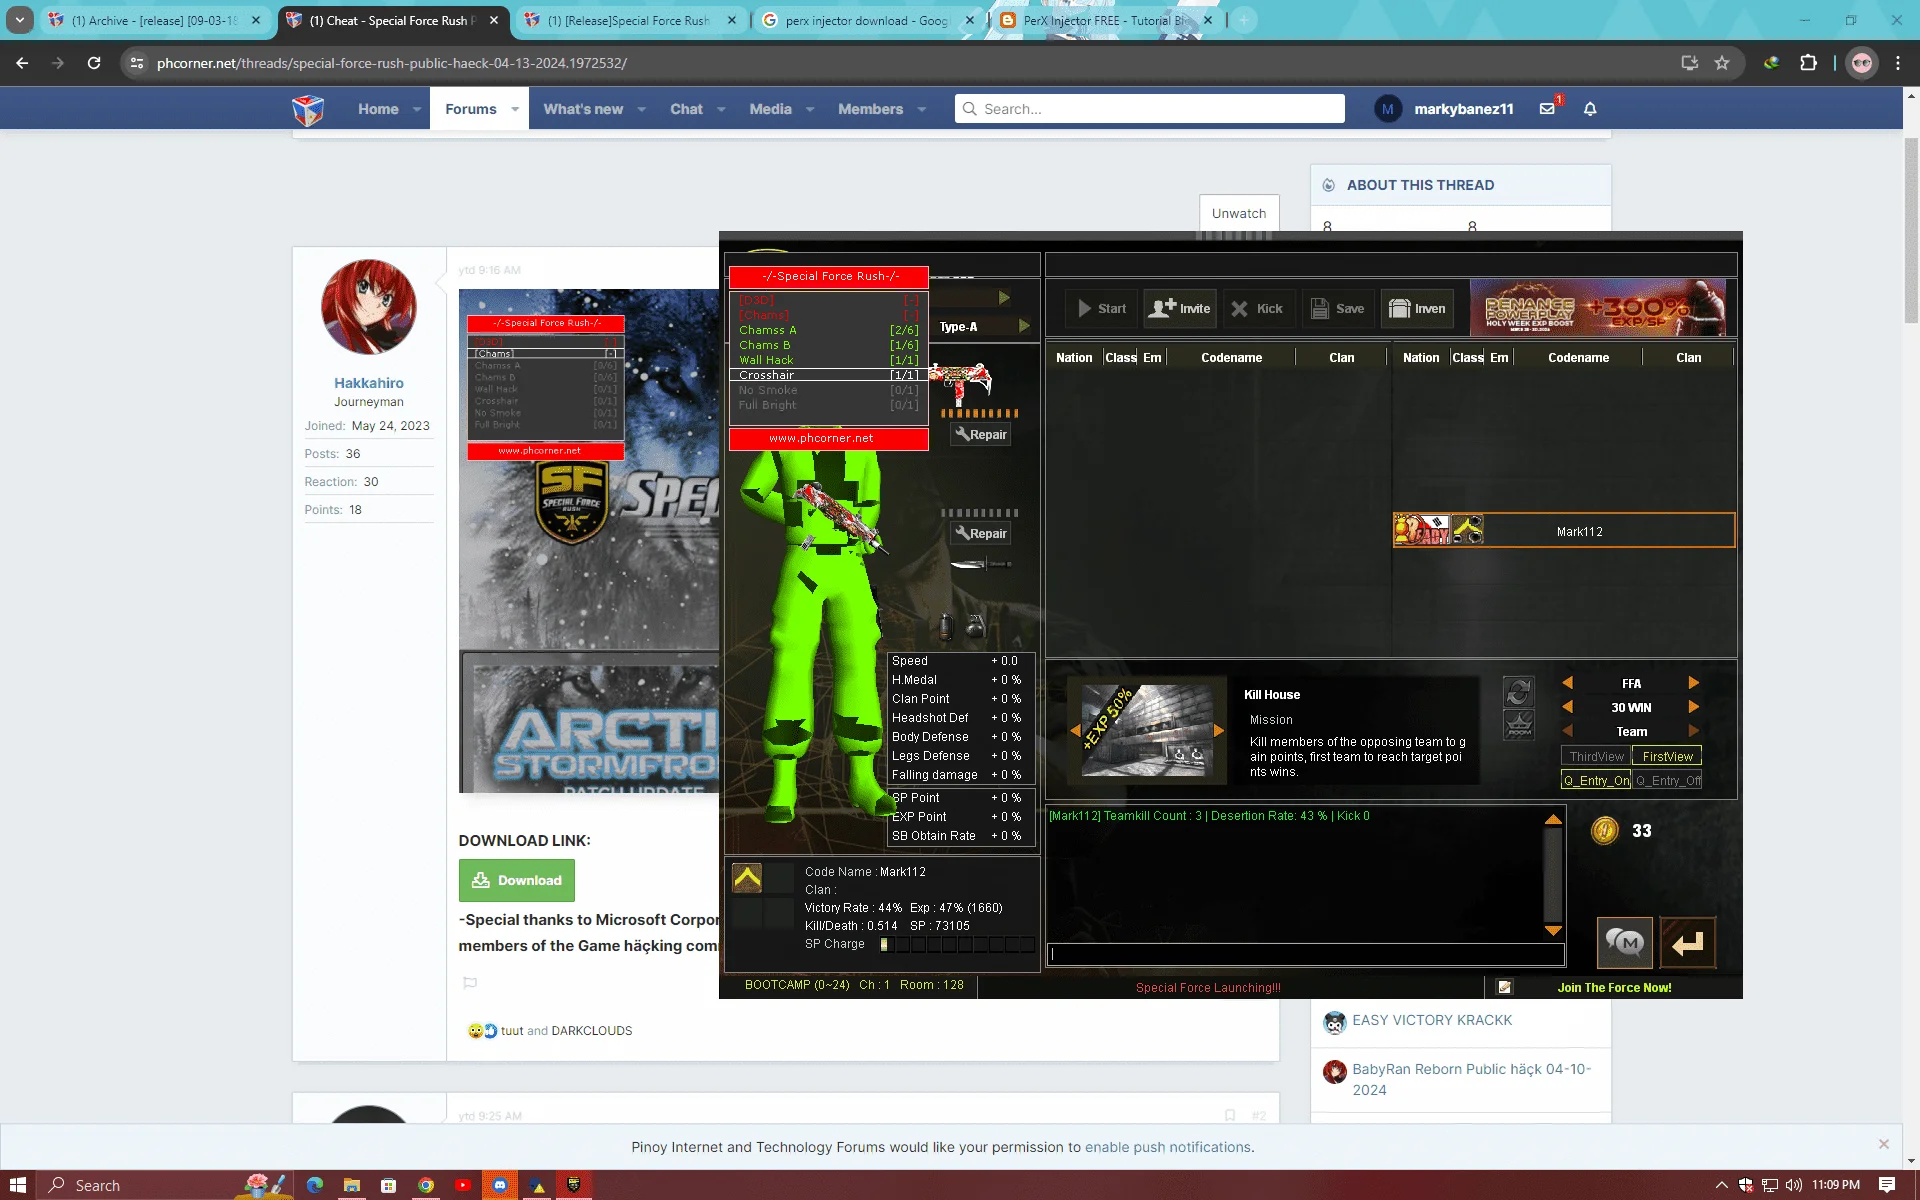The height and width of the screenshot is (1200, 1920).
Task: Open the Chrome three-dot menu
Action: 1898,63
